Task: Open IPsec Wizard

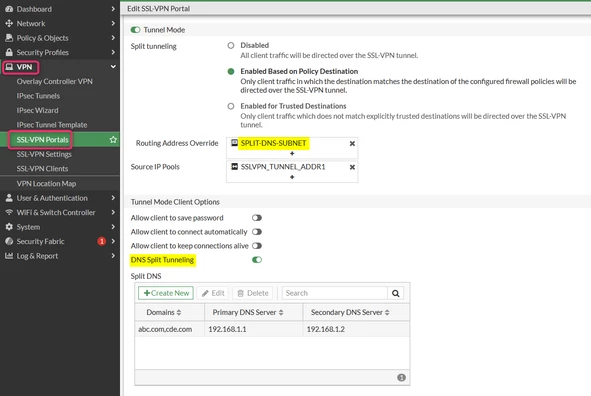Action: click(37, 110)
